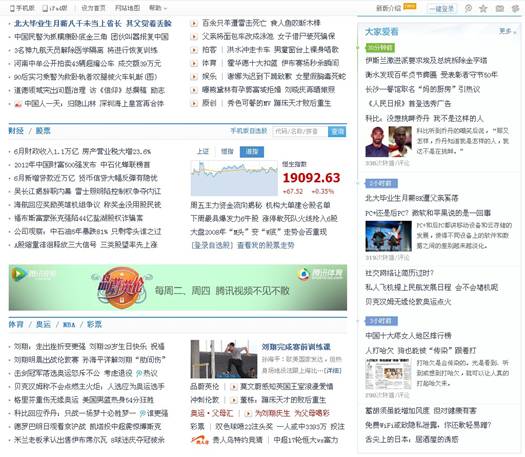Click the iPad版 tablet icon in top bar

click(x=45, y=8)
